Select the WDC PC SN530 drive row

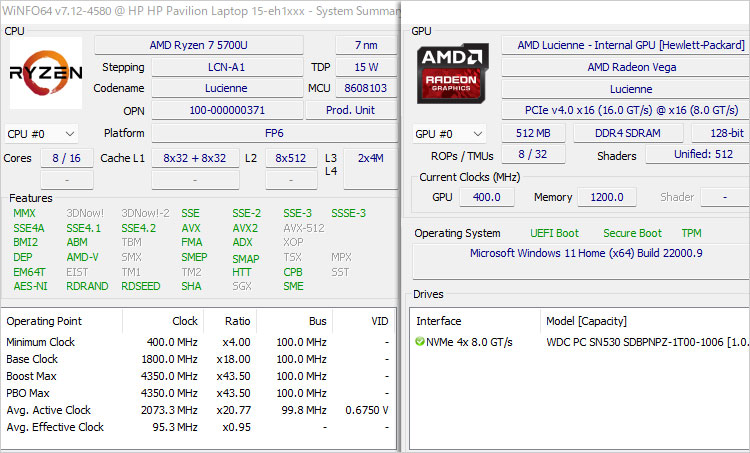coord(640,342)
